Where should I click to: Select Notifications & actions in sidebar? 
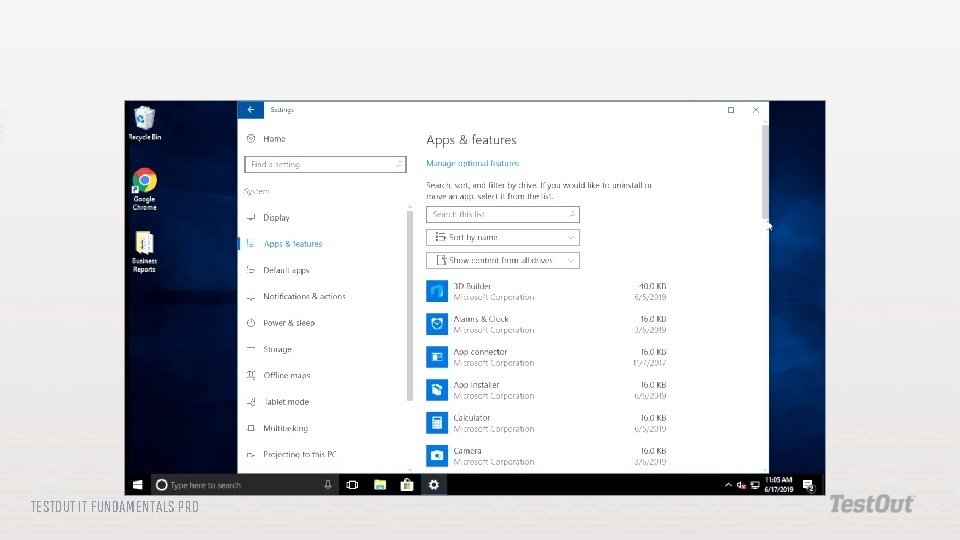click(x=304, y=296)
